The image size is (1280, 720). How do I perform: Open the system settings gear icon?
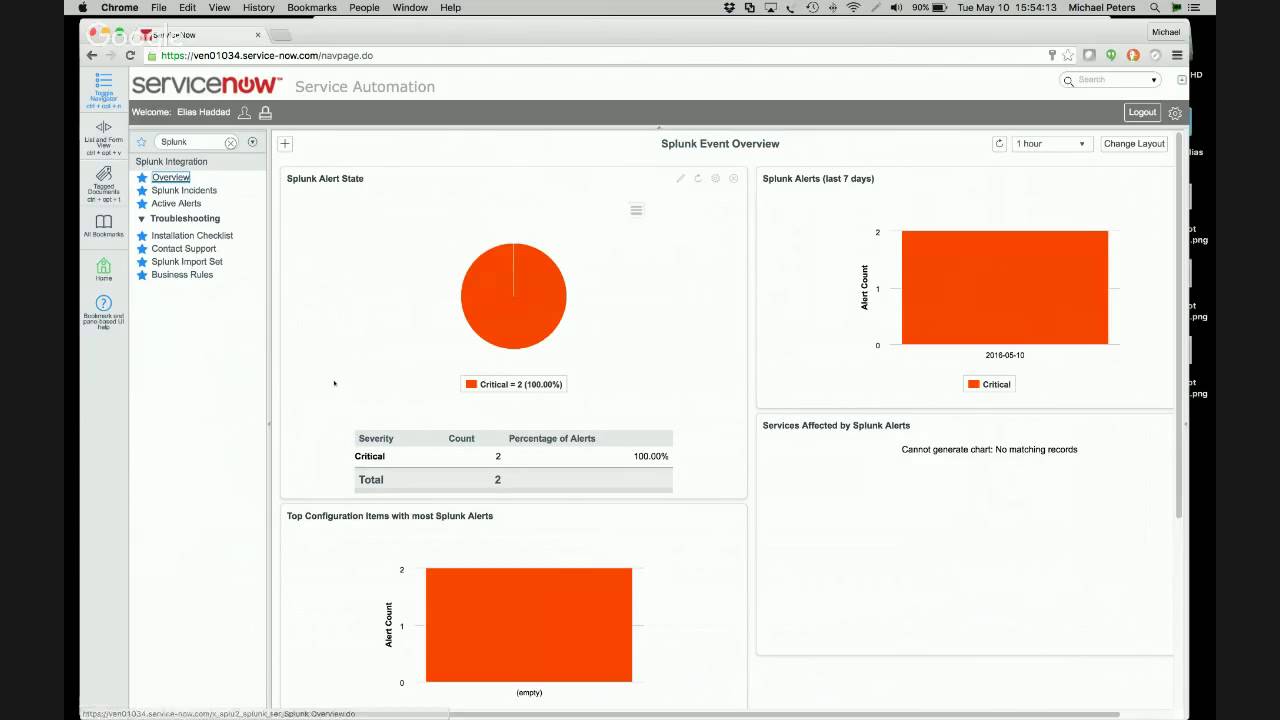[x=1175, y=113]
